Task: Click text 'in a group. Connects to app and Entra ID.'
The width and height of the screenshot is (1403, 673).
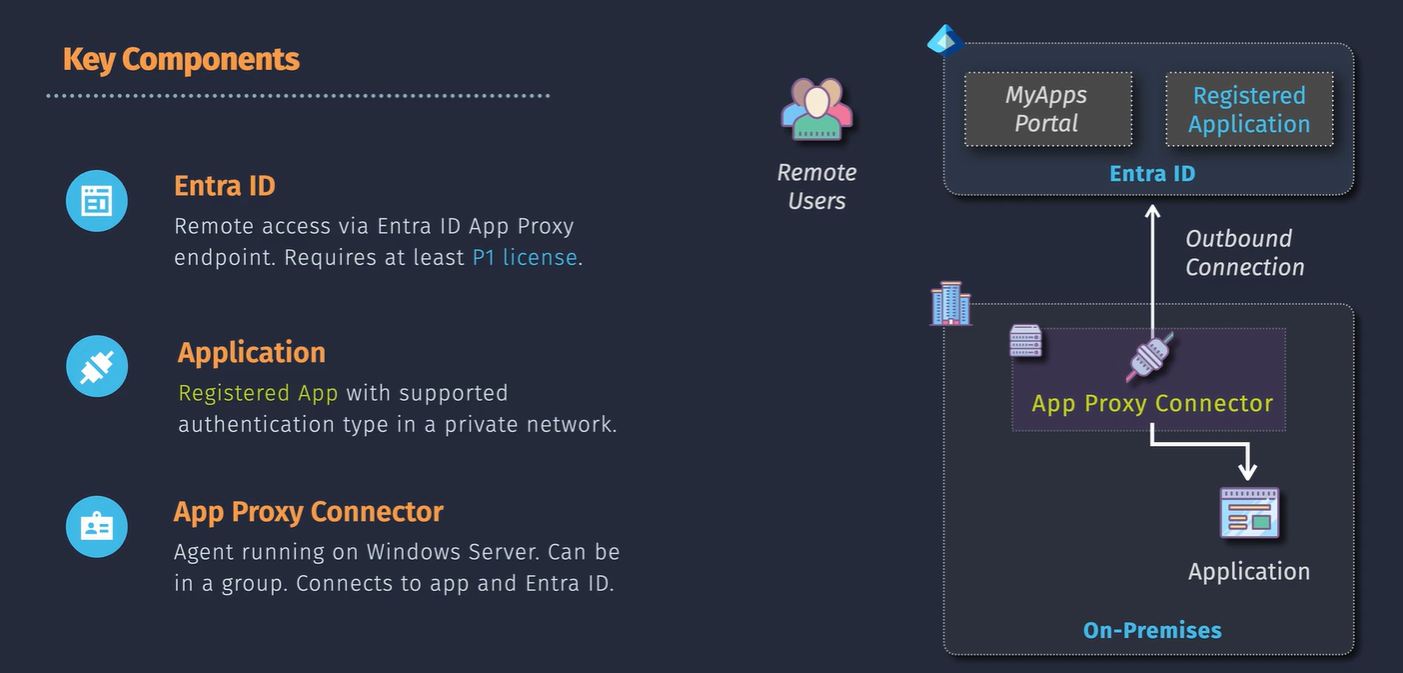Action: tap(394, 583)
